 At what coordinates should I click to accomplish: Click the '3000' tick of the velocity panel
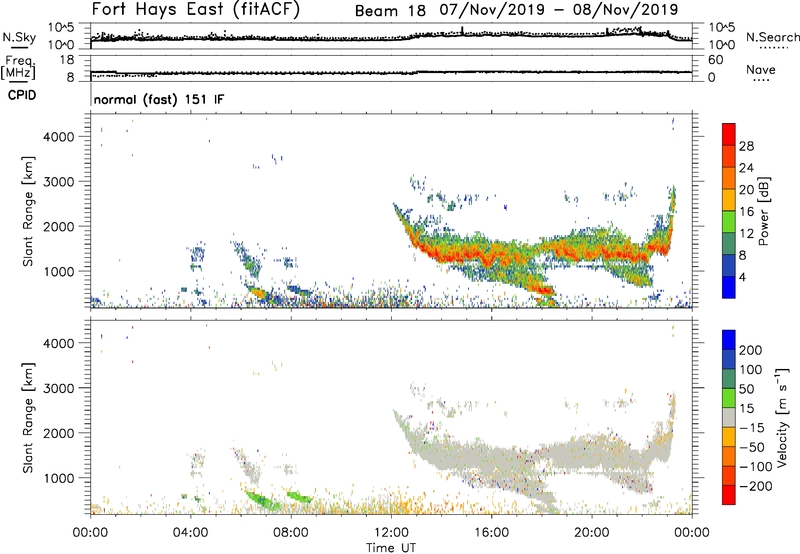click(59, 388)
